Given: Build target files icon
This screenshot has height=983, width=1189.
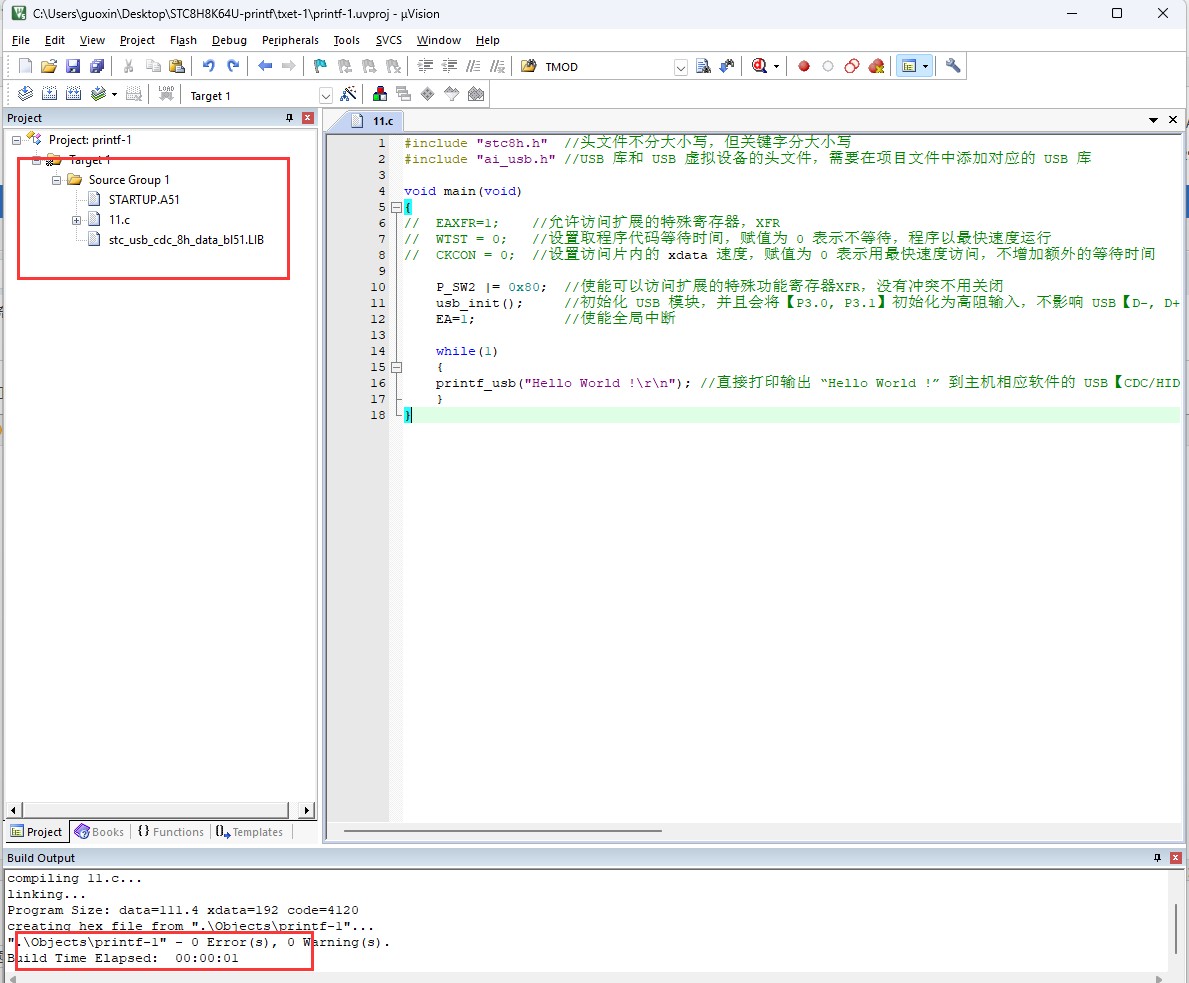Looking at the screenshot, I should (x=49, y=94).
